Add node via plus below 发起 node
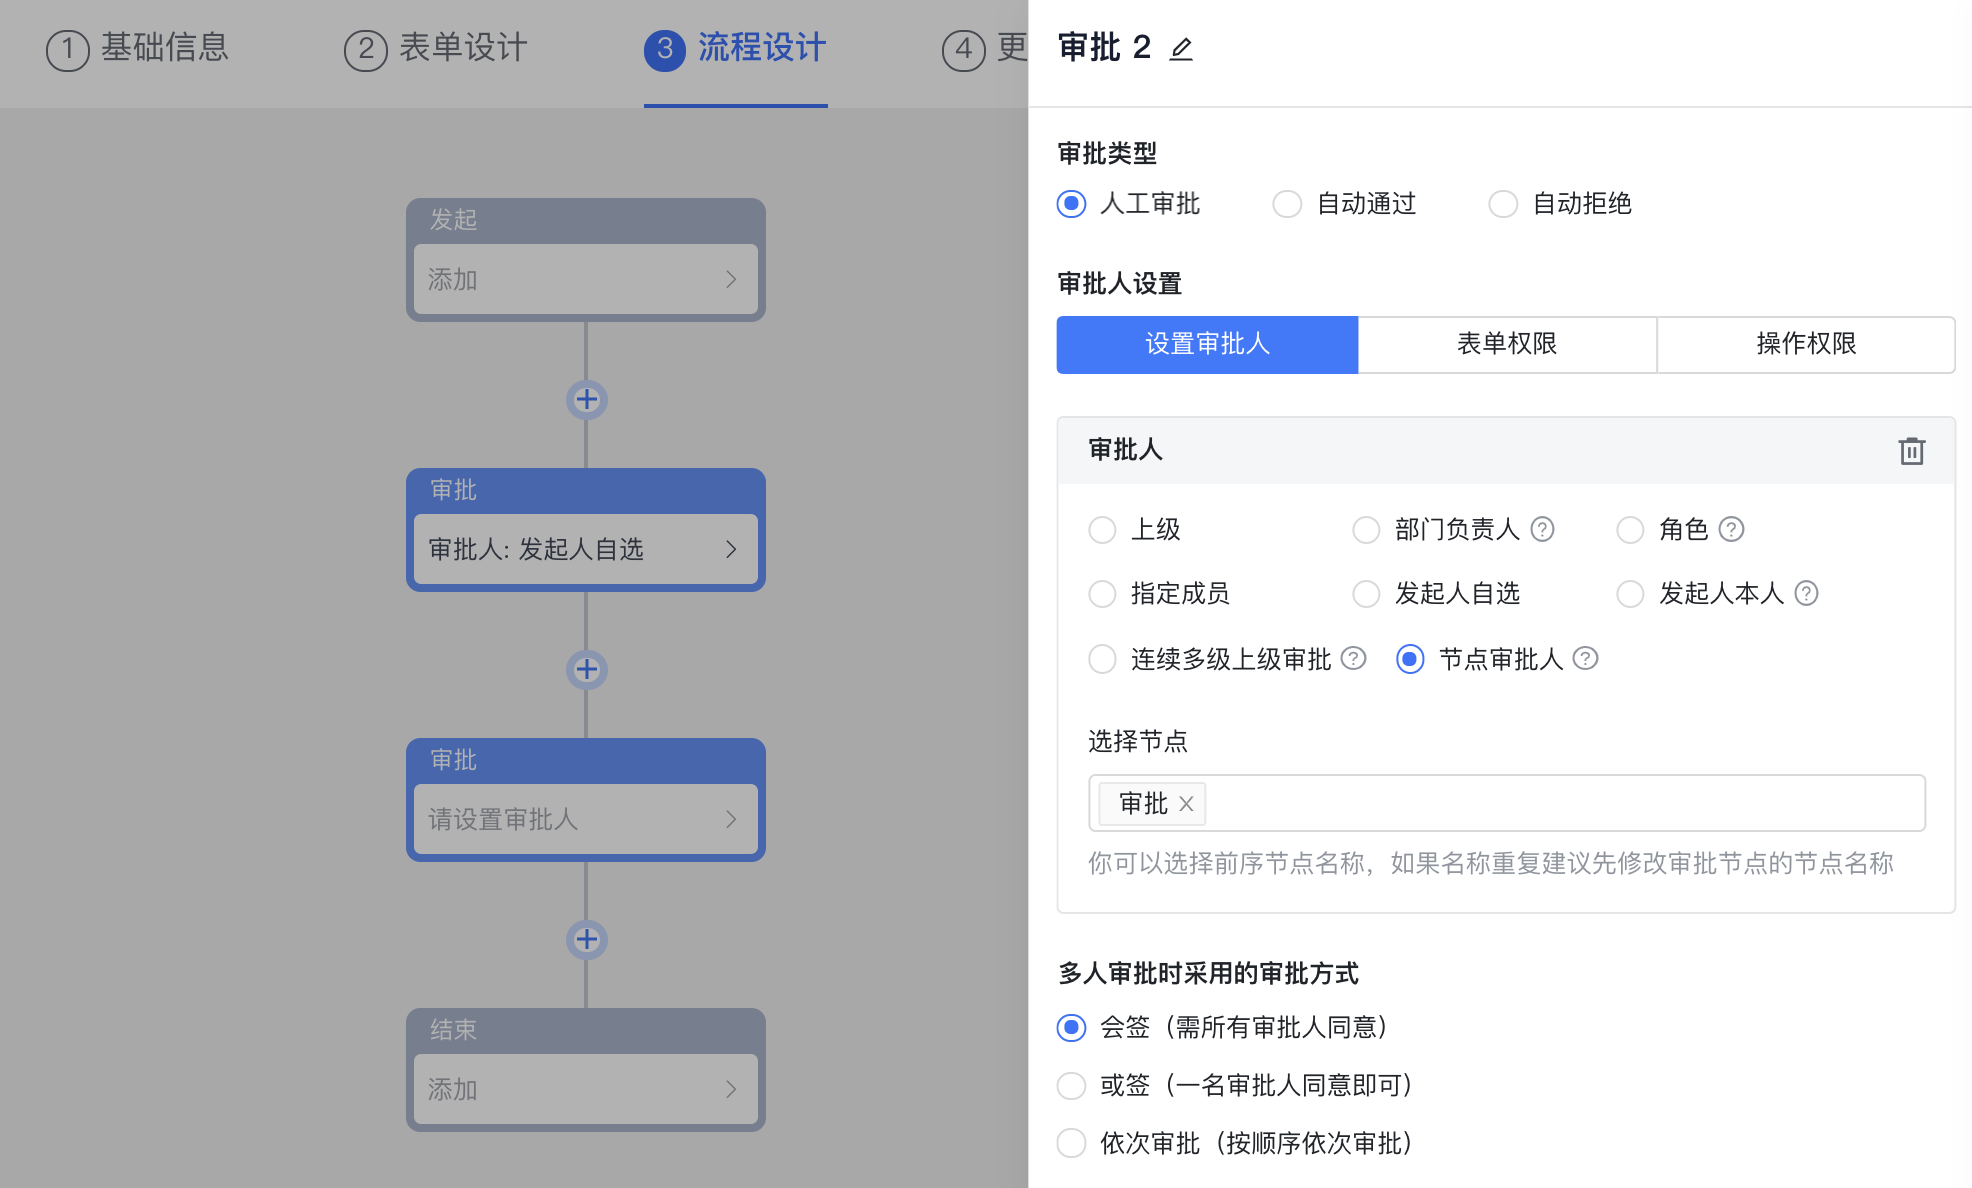 587,400
